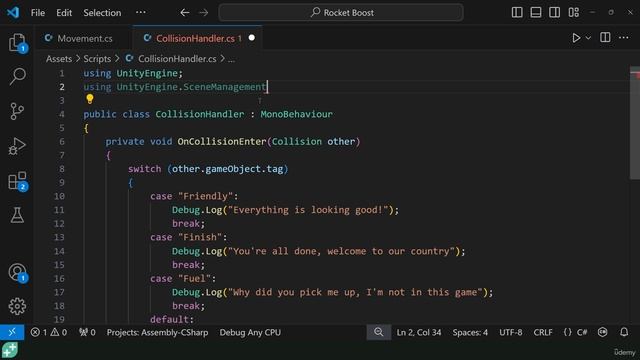Toggle the bottom panel layout icon

point(536,13)
